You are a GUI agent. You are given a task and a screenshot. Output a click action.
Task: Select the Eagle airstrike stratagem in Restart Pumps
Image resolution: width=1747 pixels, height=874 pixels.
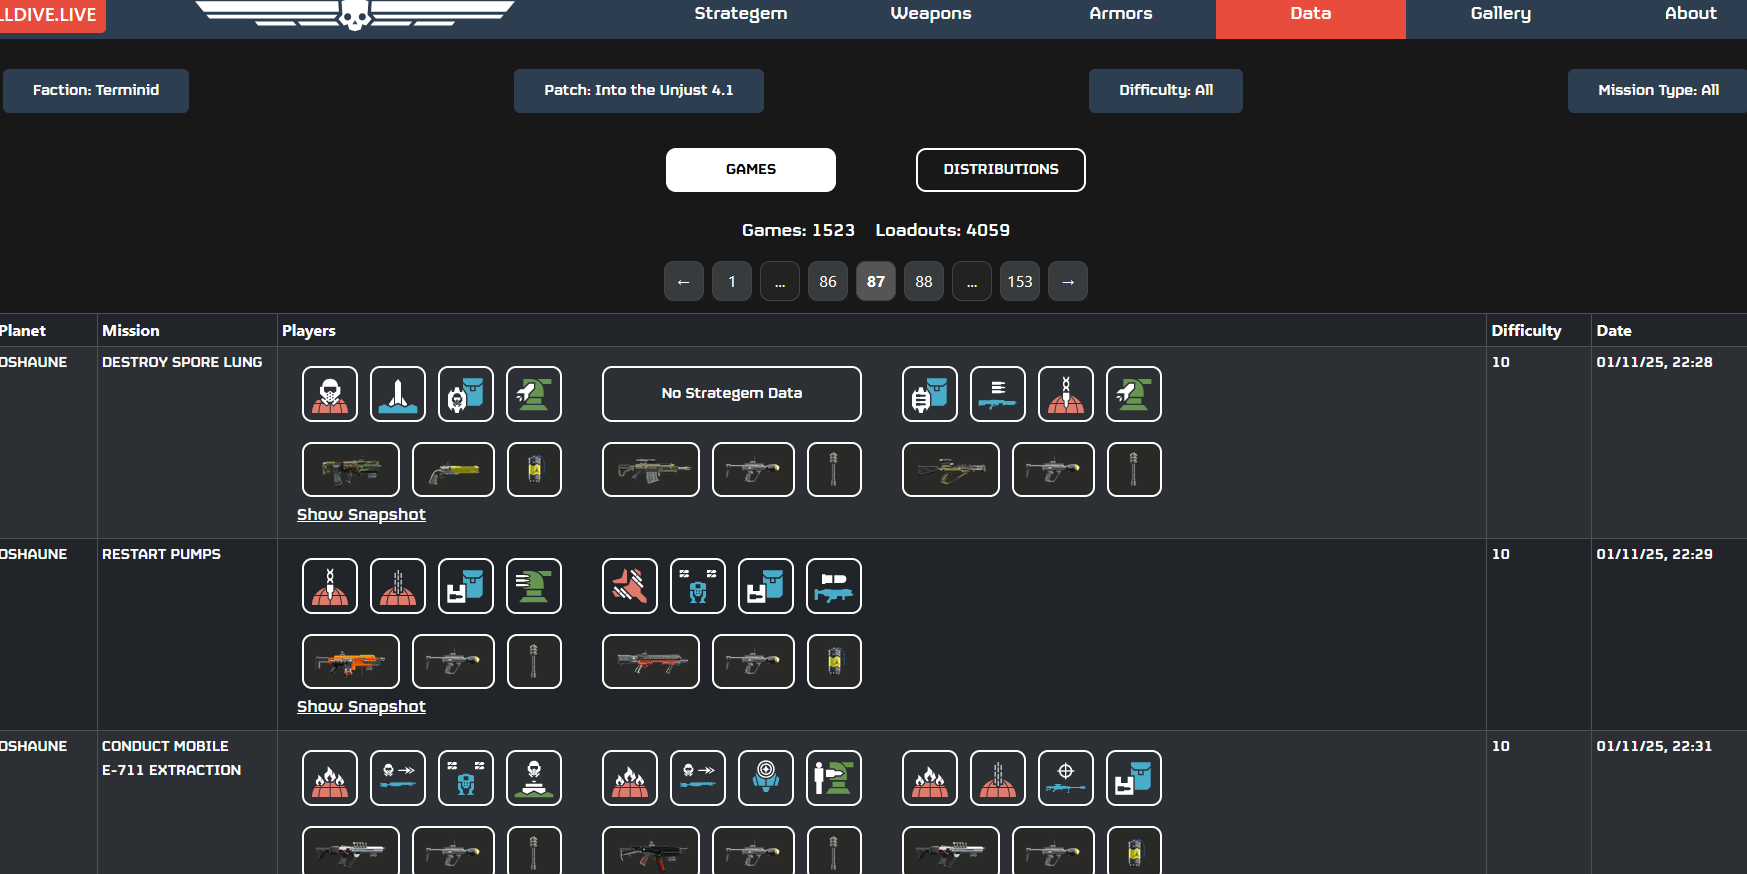[630, 586]
